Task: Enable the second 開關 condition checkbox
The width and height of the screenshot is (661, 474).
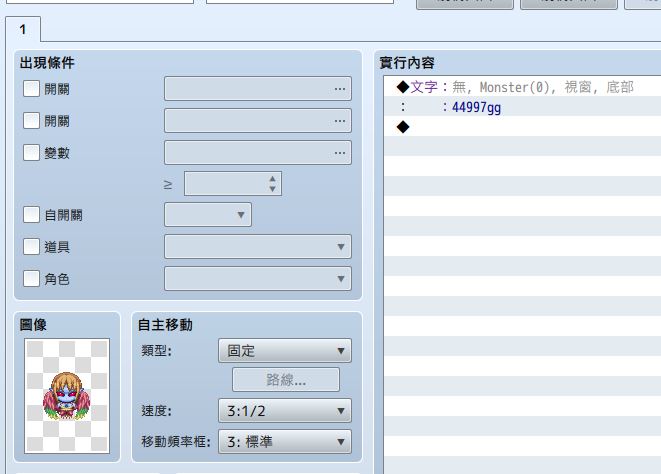Action: (x=31, y=121)
